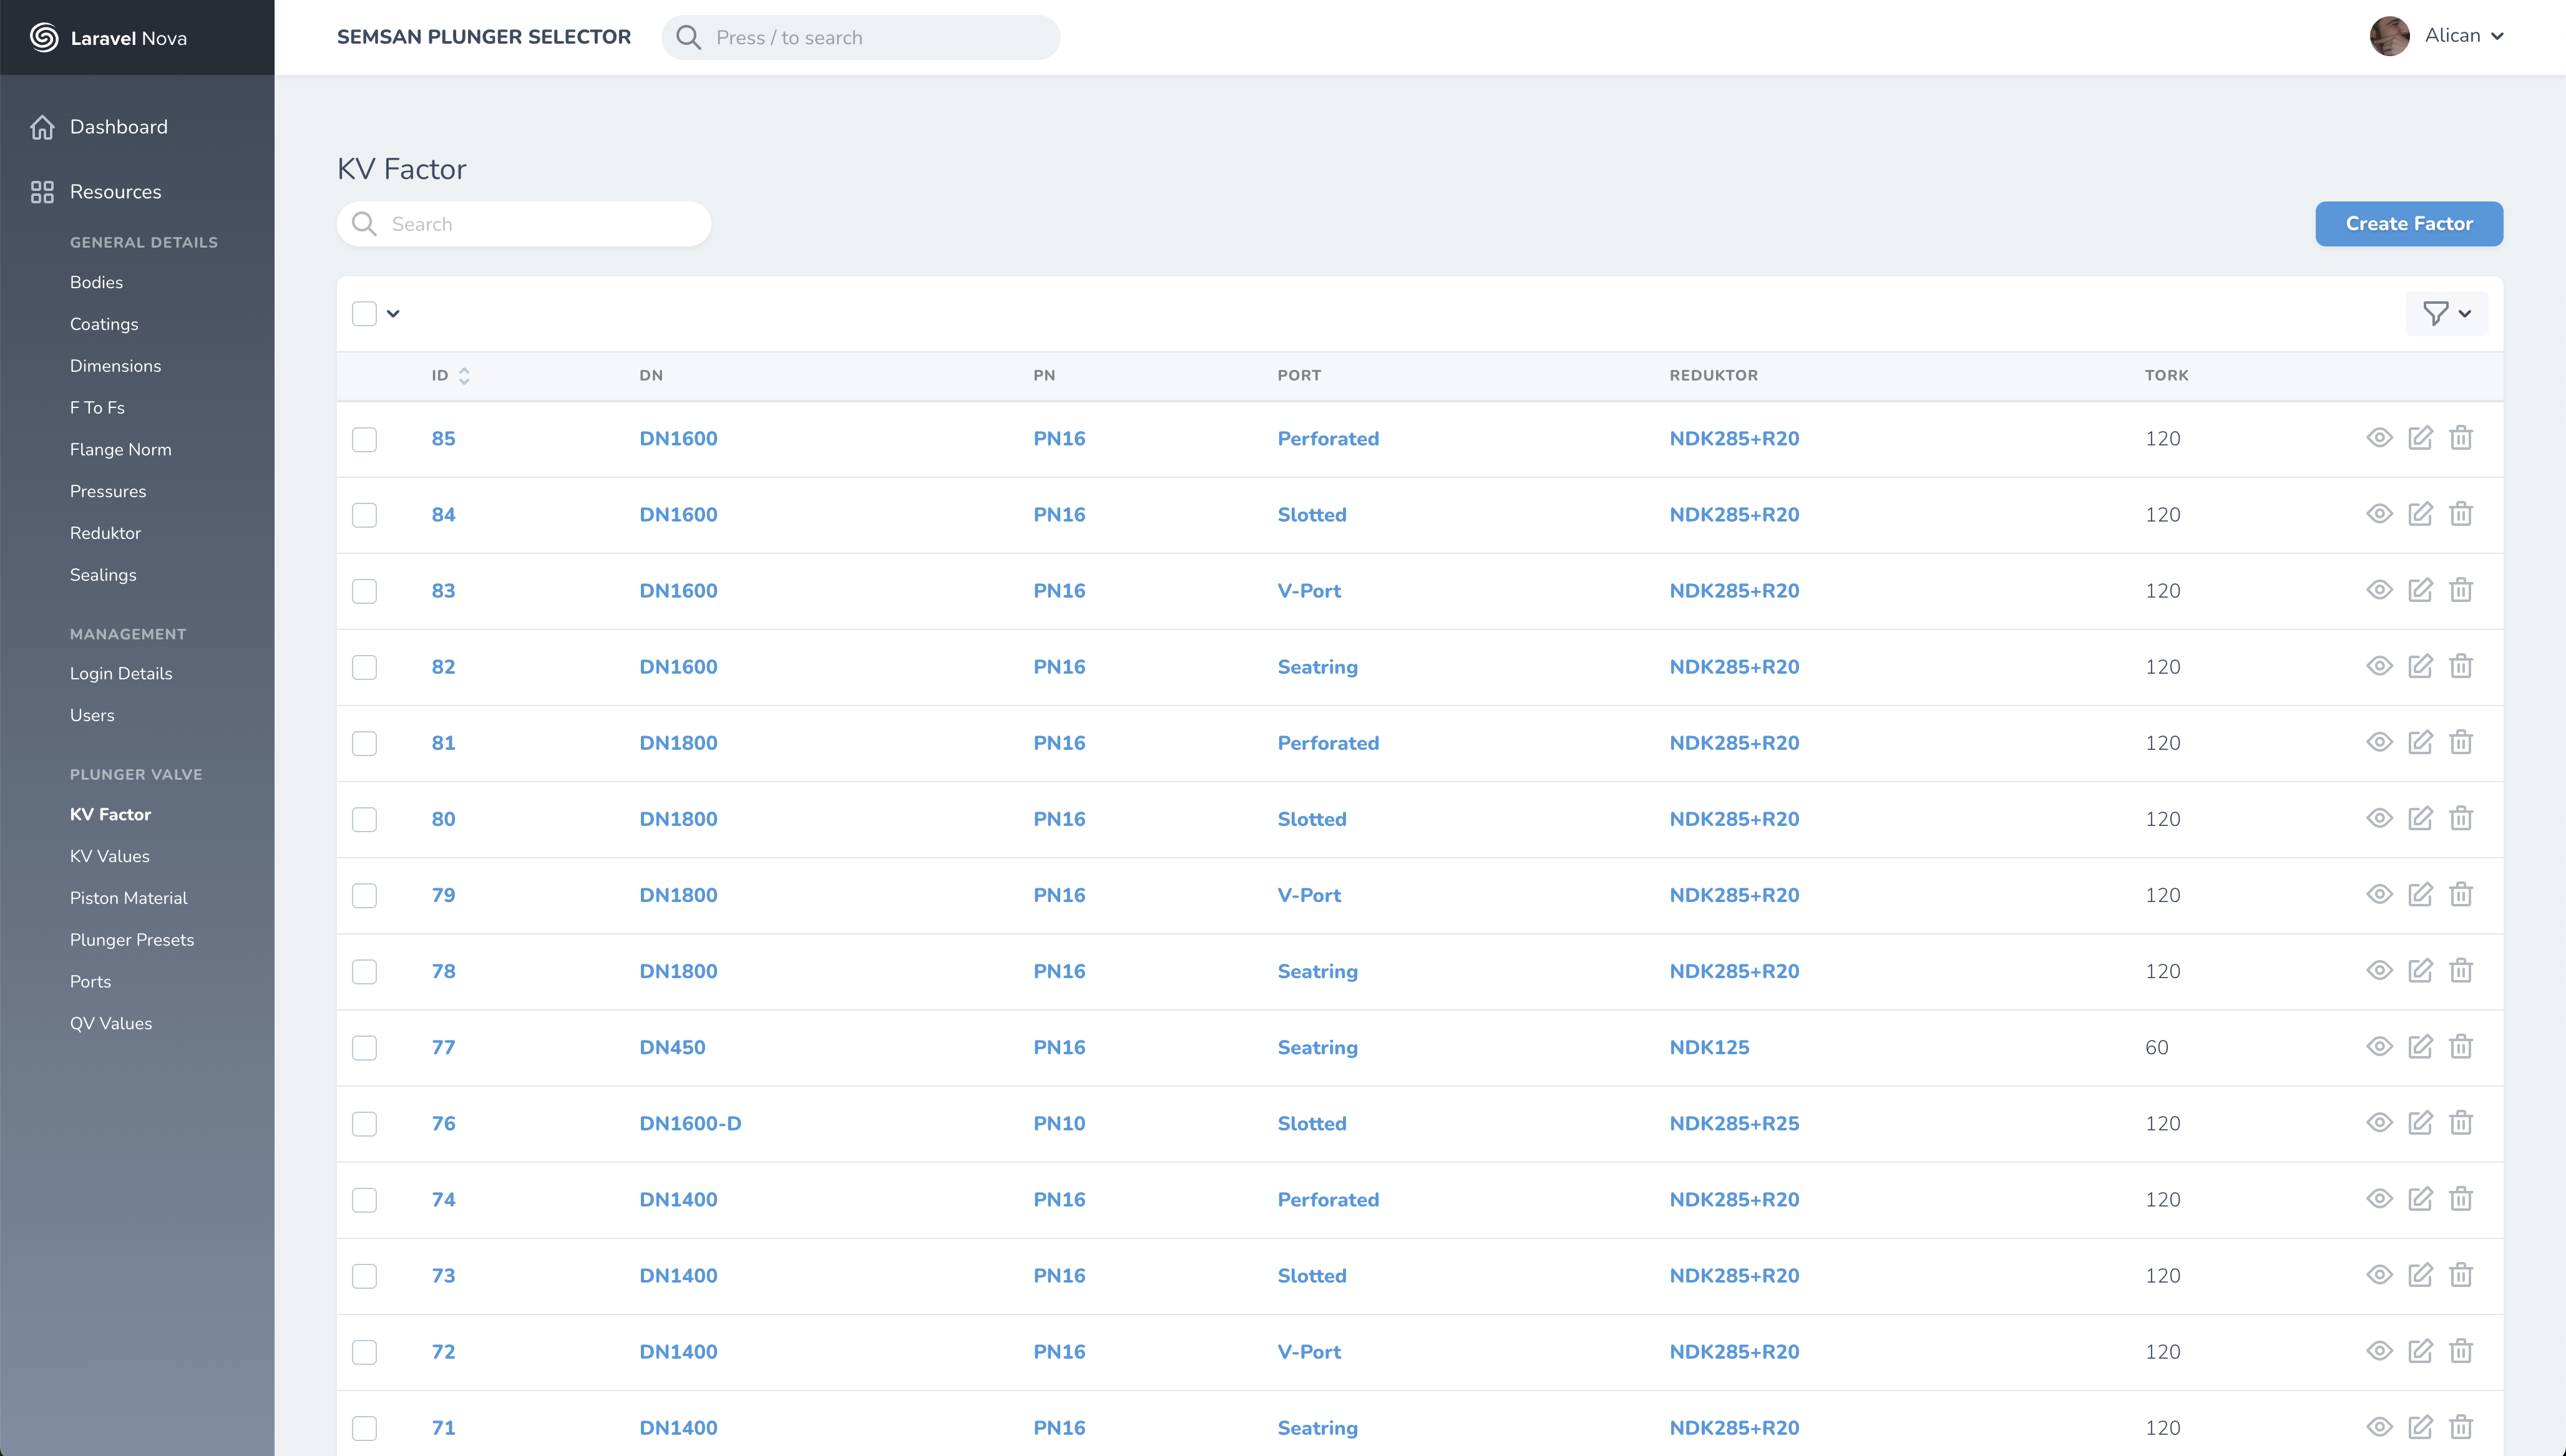Click the magnifier icon in KV Factor search
The width and height of the screenshot is (2566, 1456).
364,224
